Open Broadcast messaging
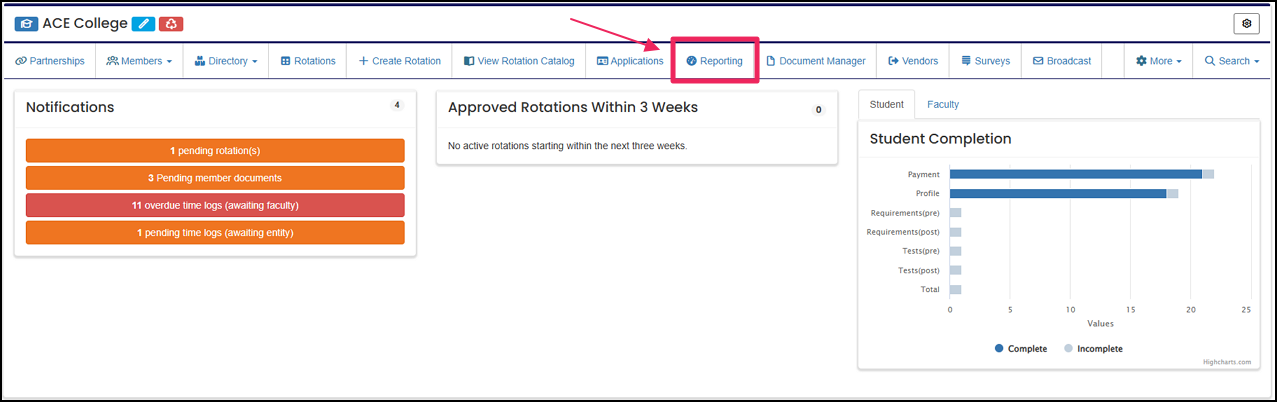Screen dimensions: 1277x402 coord(1062,61)
